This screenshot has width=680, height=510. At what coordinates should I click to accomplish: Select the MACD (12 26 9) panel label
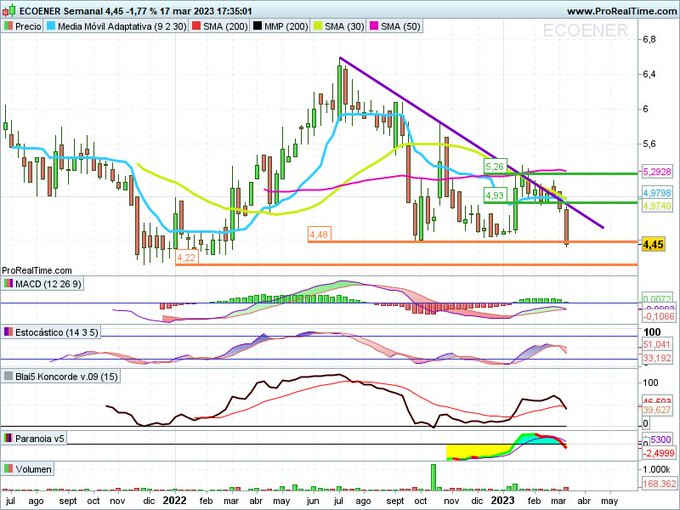[48, 284]
